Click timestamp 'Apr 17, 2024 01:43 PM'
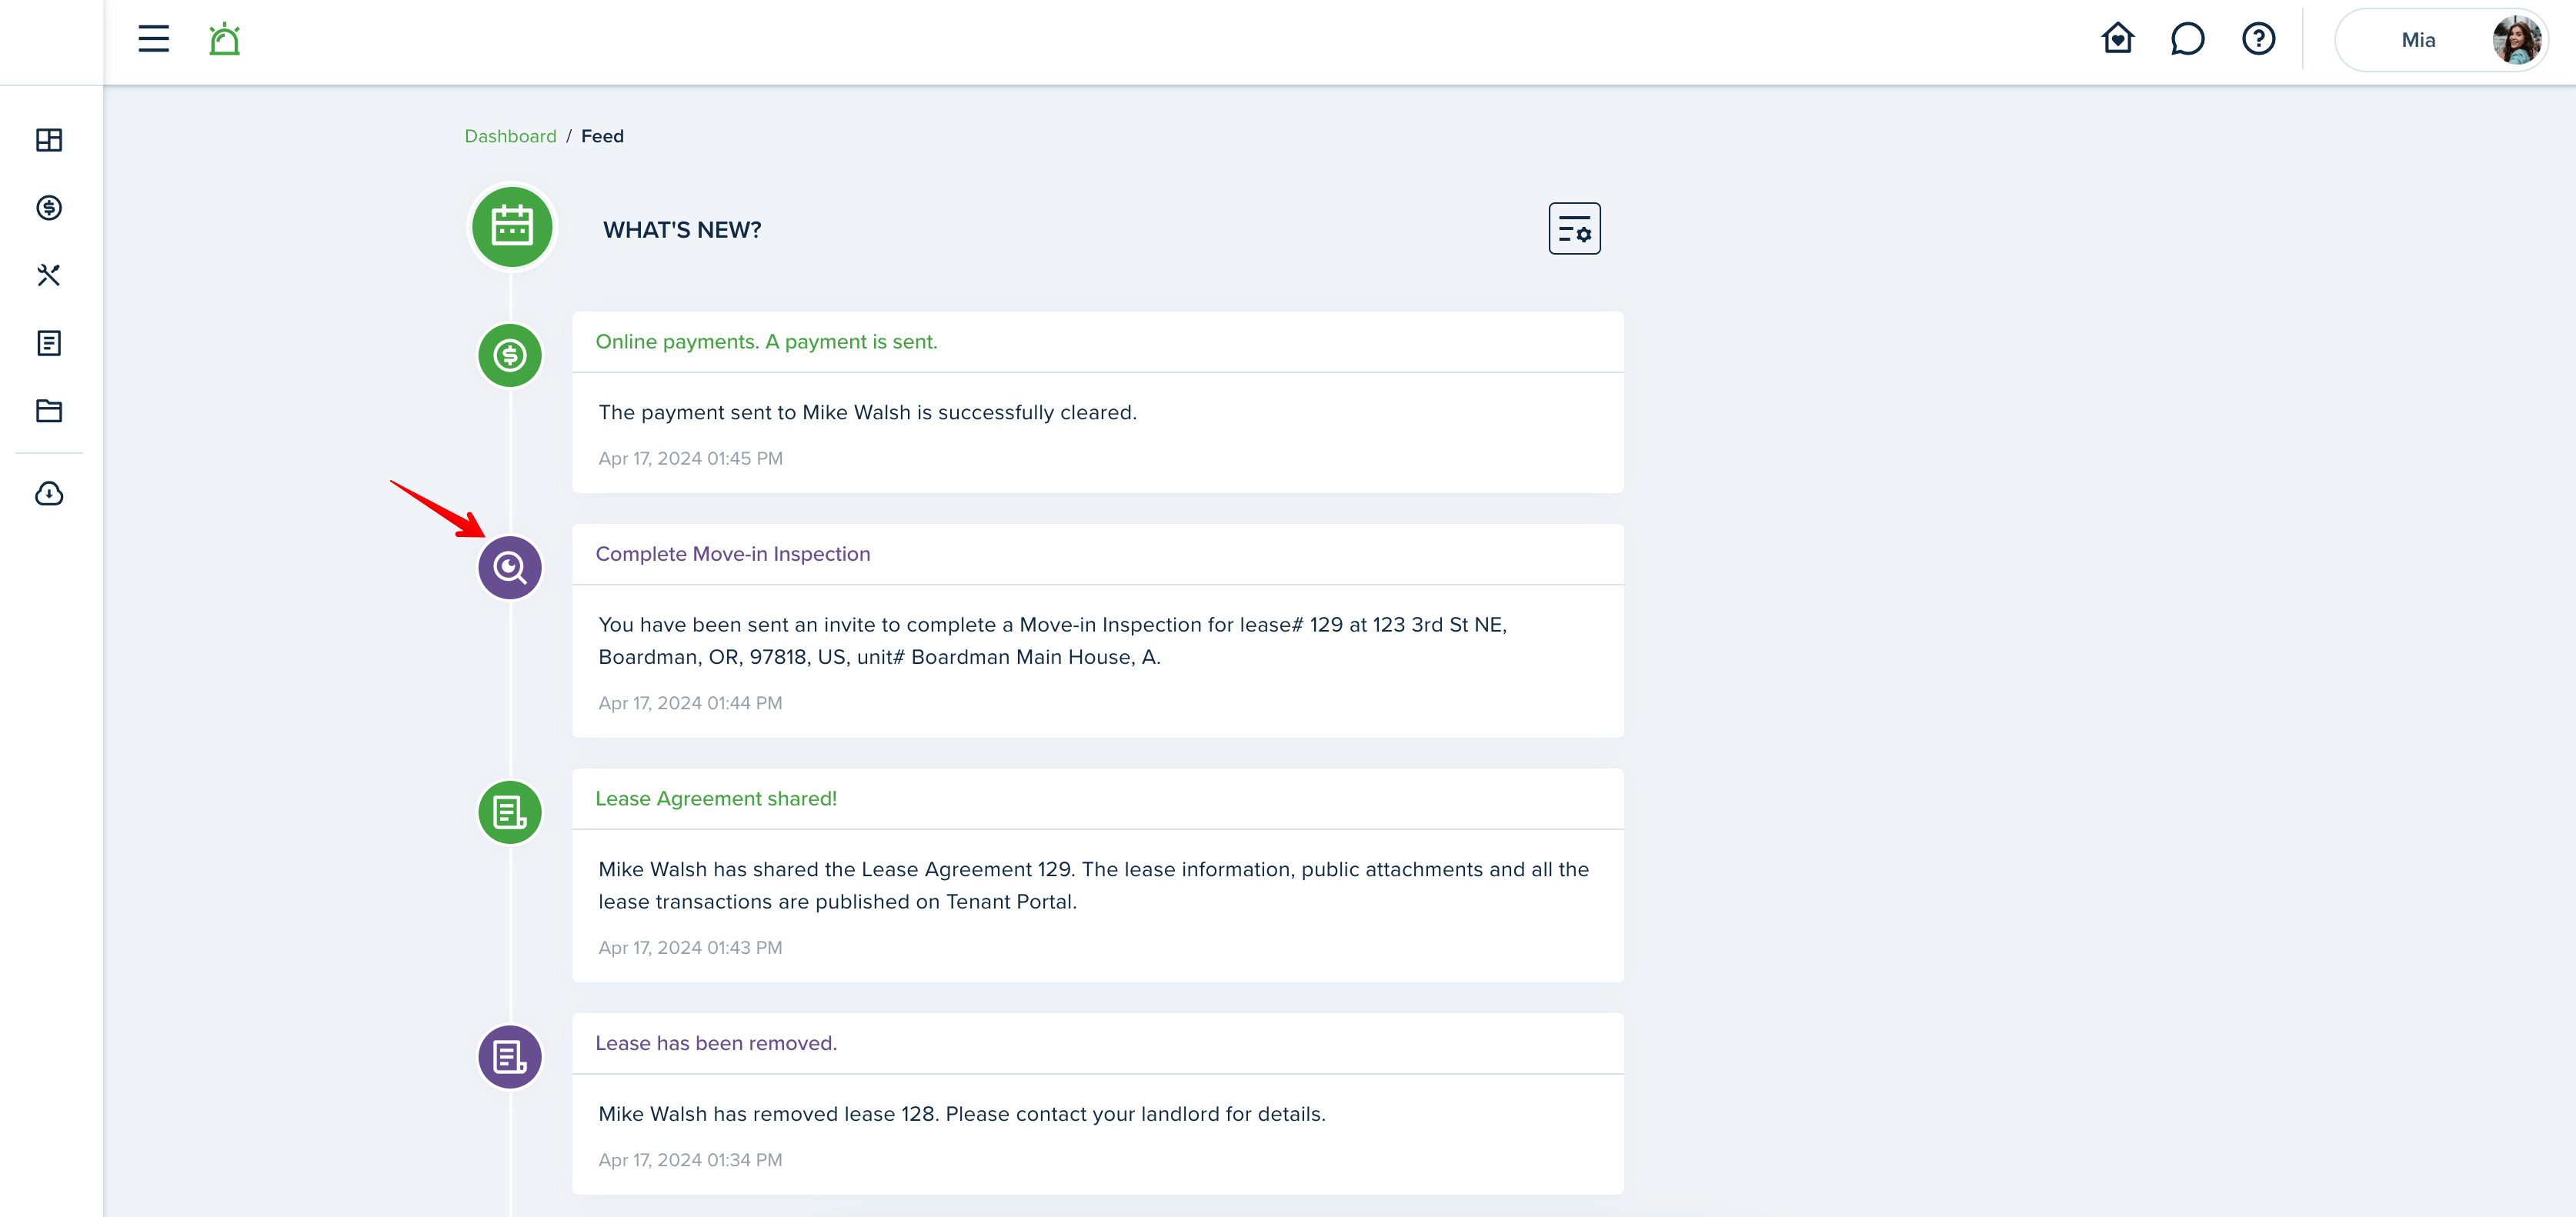 point(690,948)
